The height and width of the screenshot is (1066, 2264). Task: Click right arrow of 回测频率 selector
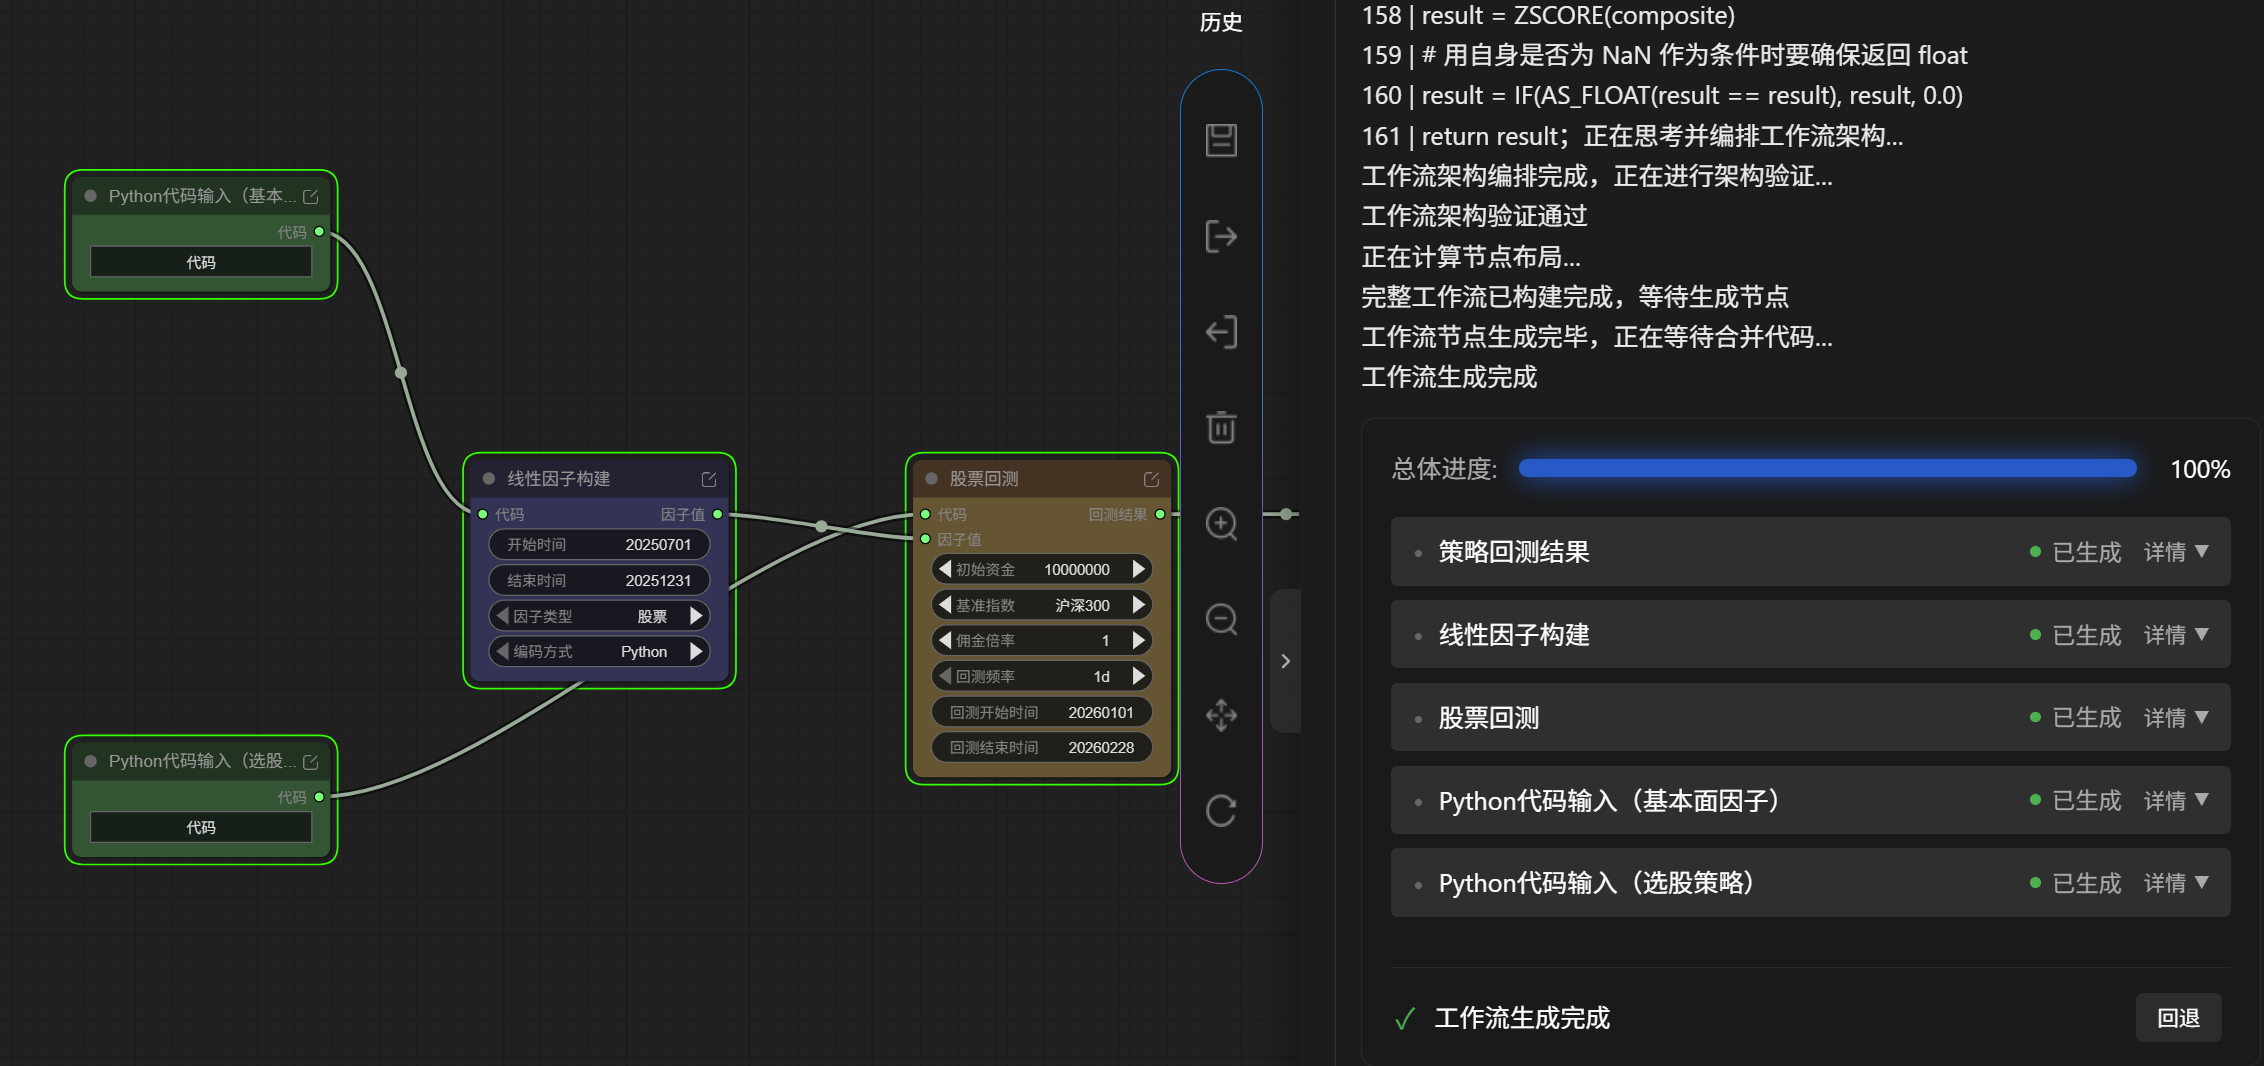click(1138, 676)
